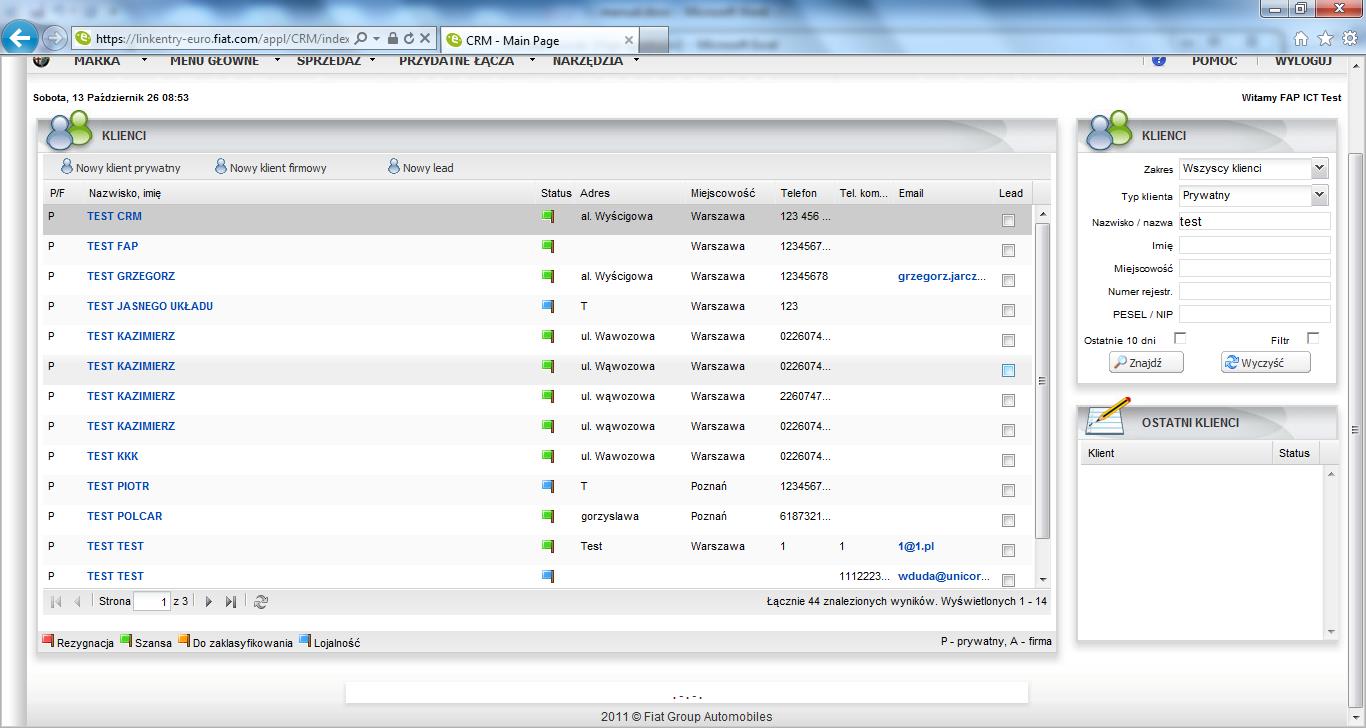The width and height of the screenshot is (1366, 728).
Task: Tick the Lead checkbox for TEST FAP
Action: [x=1008, y=250]
